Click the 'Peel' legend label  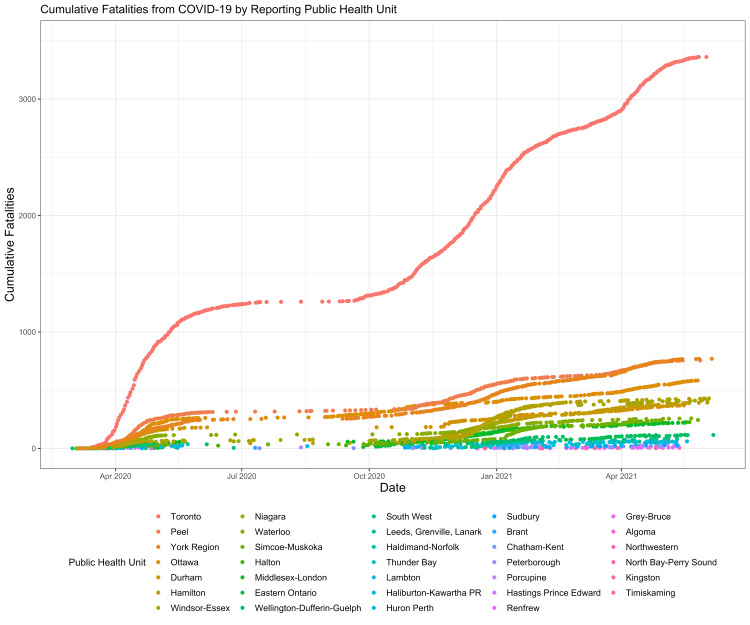coord(179,532)
